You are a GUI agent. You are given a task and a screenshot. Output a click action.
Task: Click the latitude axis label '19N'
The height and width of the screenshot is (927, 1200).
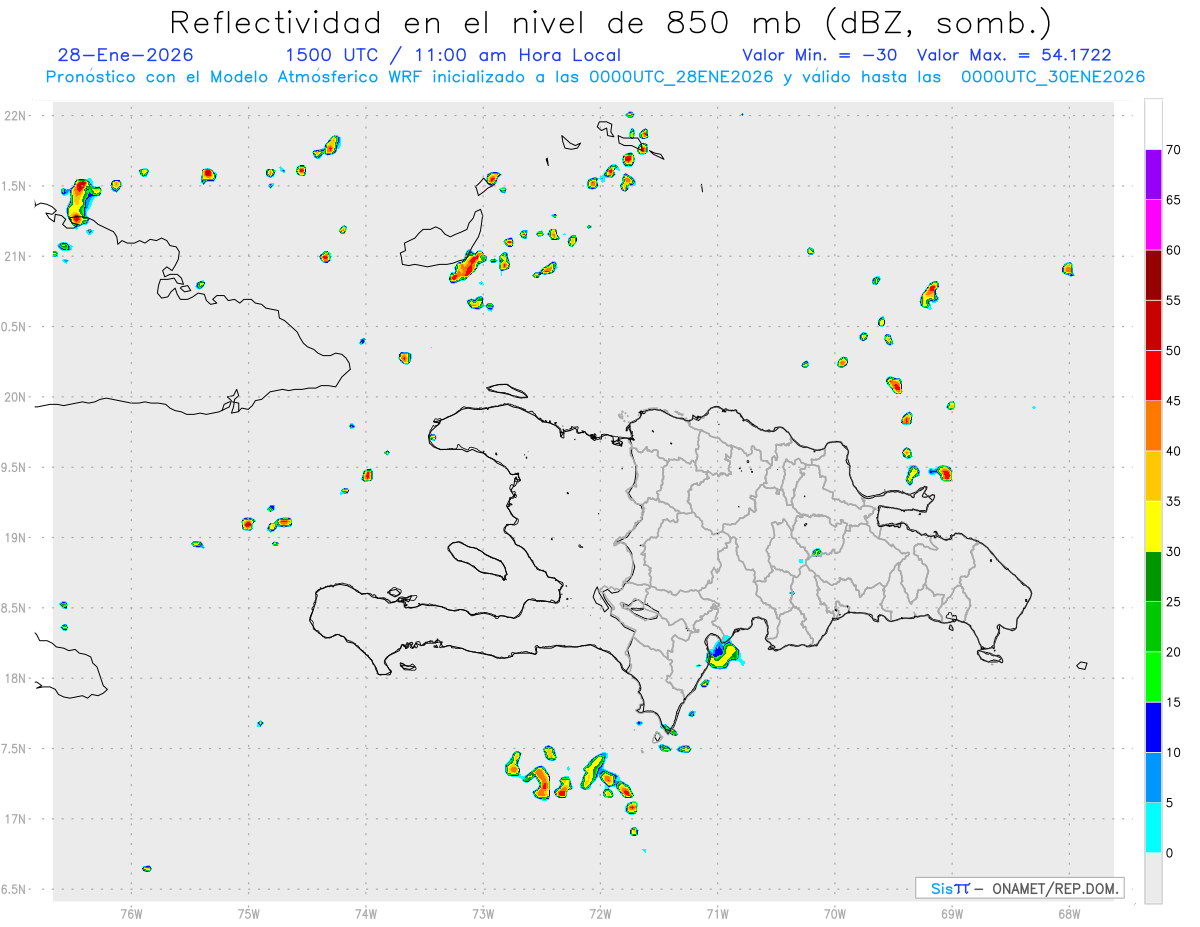[17, 538]
